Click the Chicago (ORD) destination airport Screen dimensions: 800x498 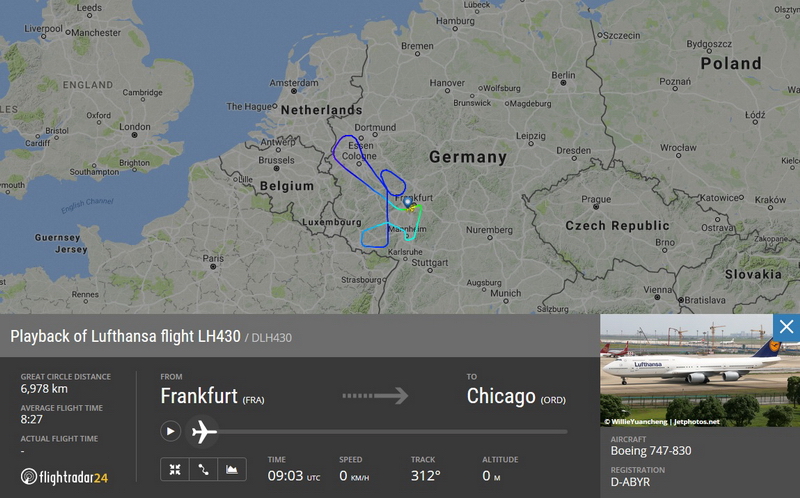516,396
